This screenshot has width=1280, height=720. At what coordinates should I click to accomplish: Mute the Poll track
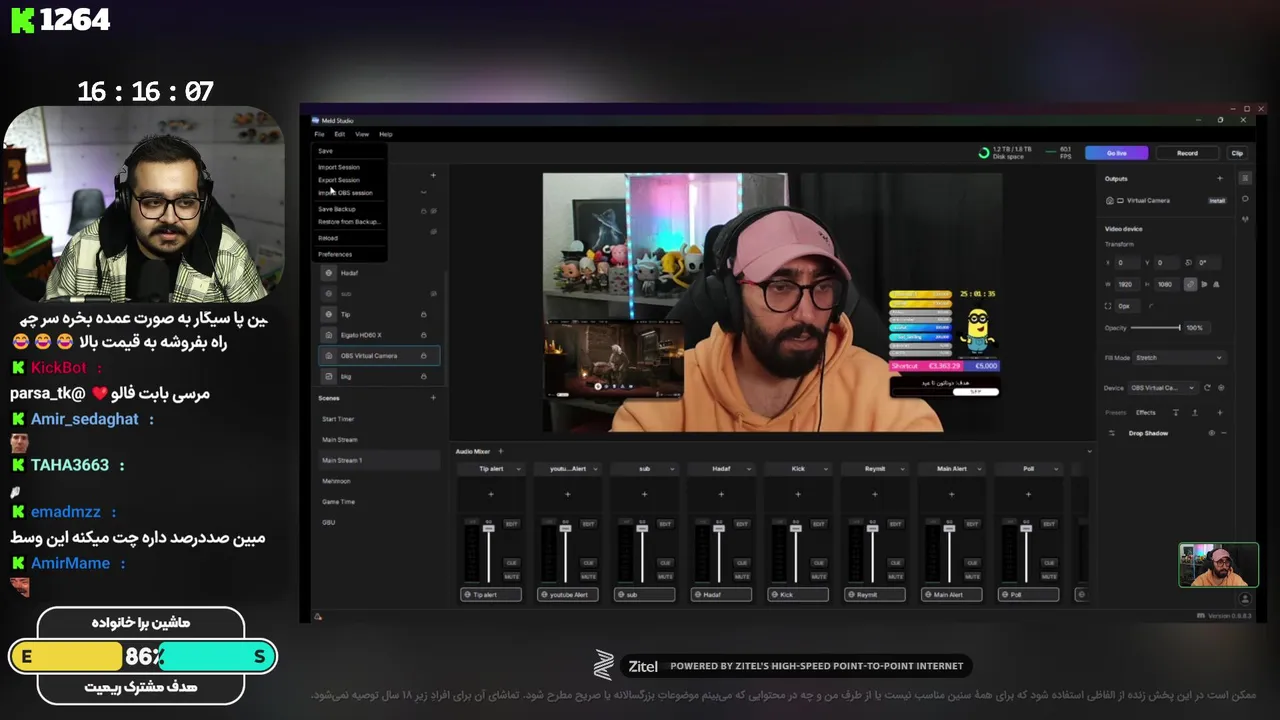coord(1048,577)
